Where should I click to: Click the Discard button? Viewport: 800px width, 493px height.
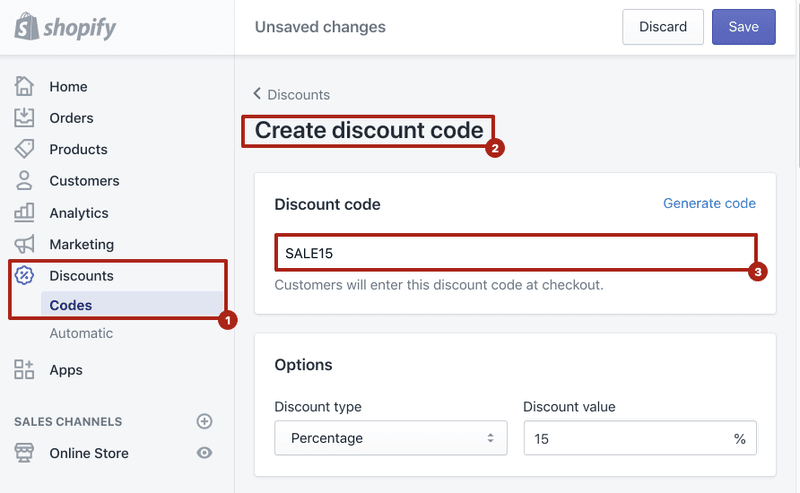[x=663, y=27]
